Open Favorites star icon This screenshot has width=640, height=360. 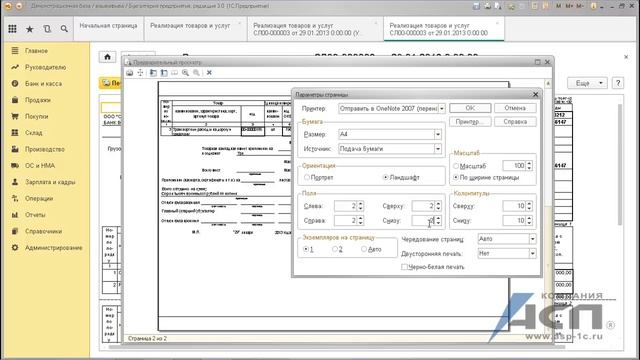pos(30,29)
